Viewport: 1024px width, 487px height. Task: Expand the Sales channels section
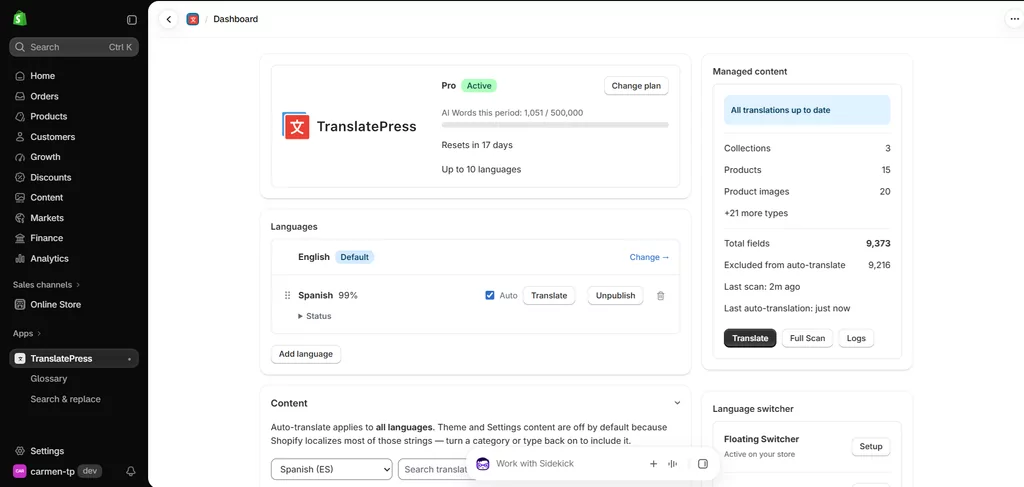coord(46,285)
